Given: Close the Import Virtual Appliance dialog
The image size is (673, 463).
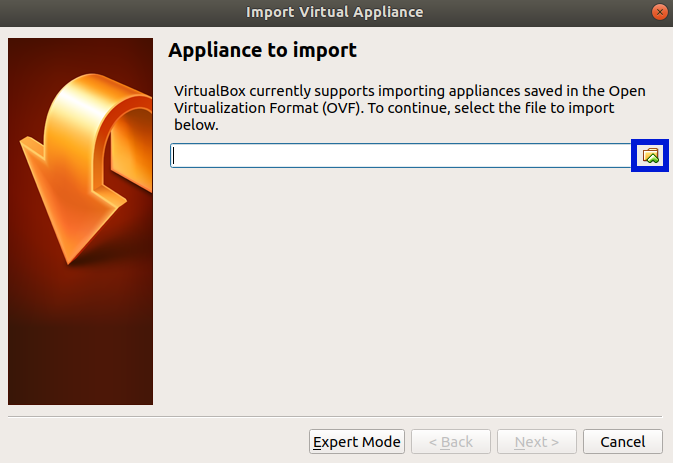Looking at the screenshot, I should pos(659,12).
